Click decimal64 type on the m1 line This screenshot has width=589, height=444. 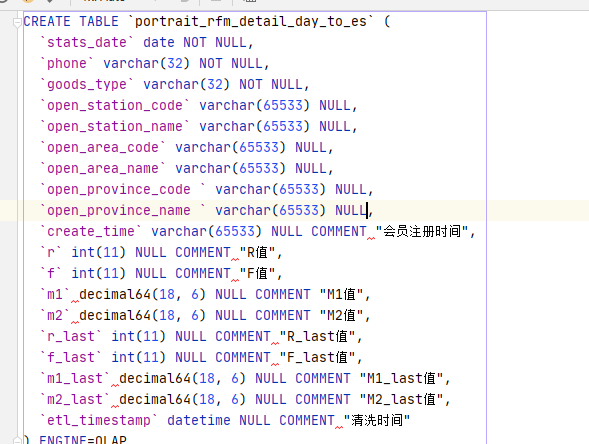(115, 295)
